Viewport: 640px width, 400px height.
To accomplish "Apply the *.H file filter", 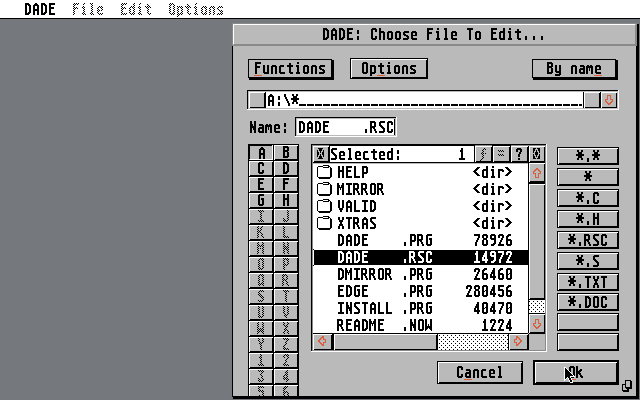I will [x=587, y=219].
